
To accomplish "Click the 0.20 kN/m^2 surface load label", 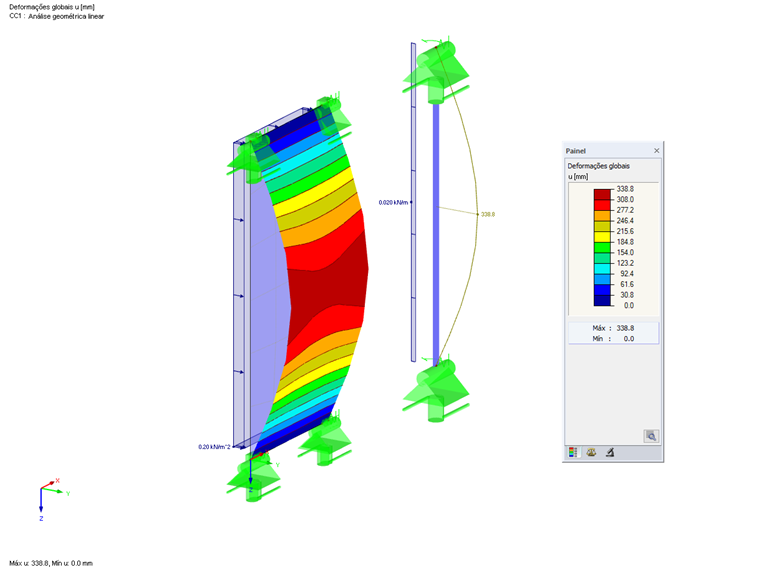I will tap(214, 447).
